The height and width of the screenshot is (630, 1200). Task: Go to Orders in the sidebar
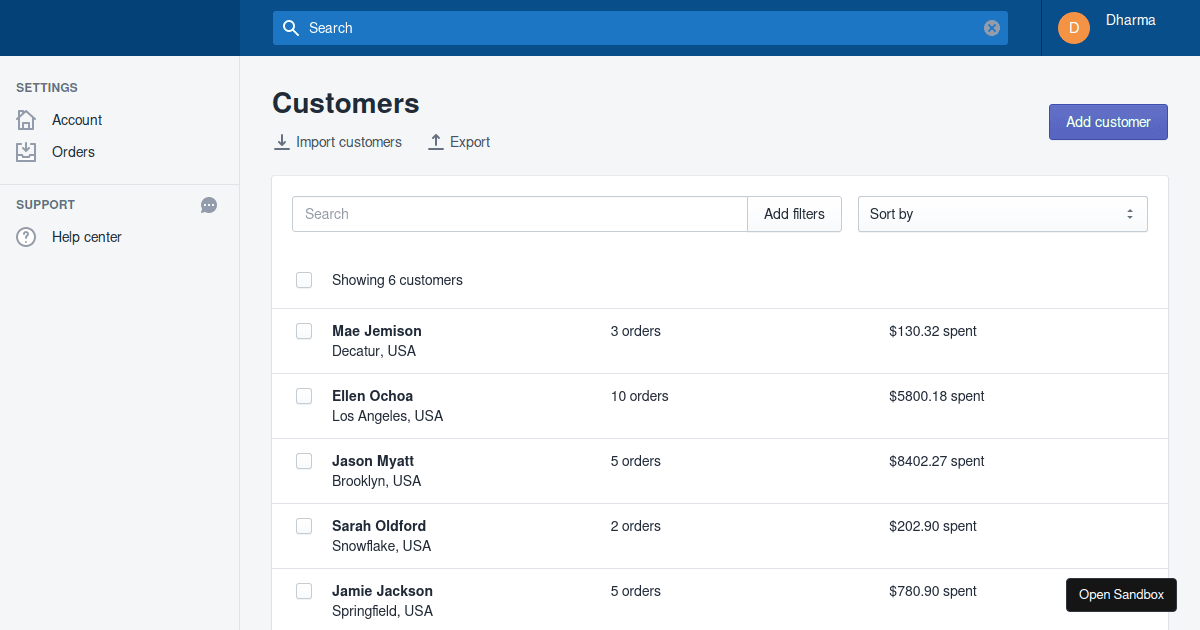point(73,152)
